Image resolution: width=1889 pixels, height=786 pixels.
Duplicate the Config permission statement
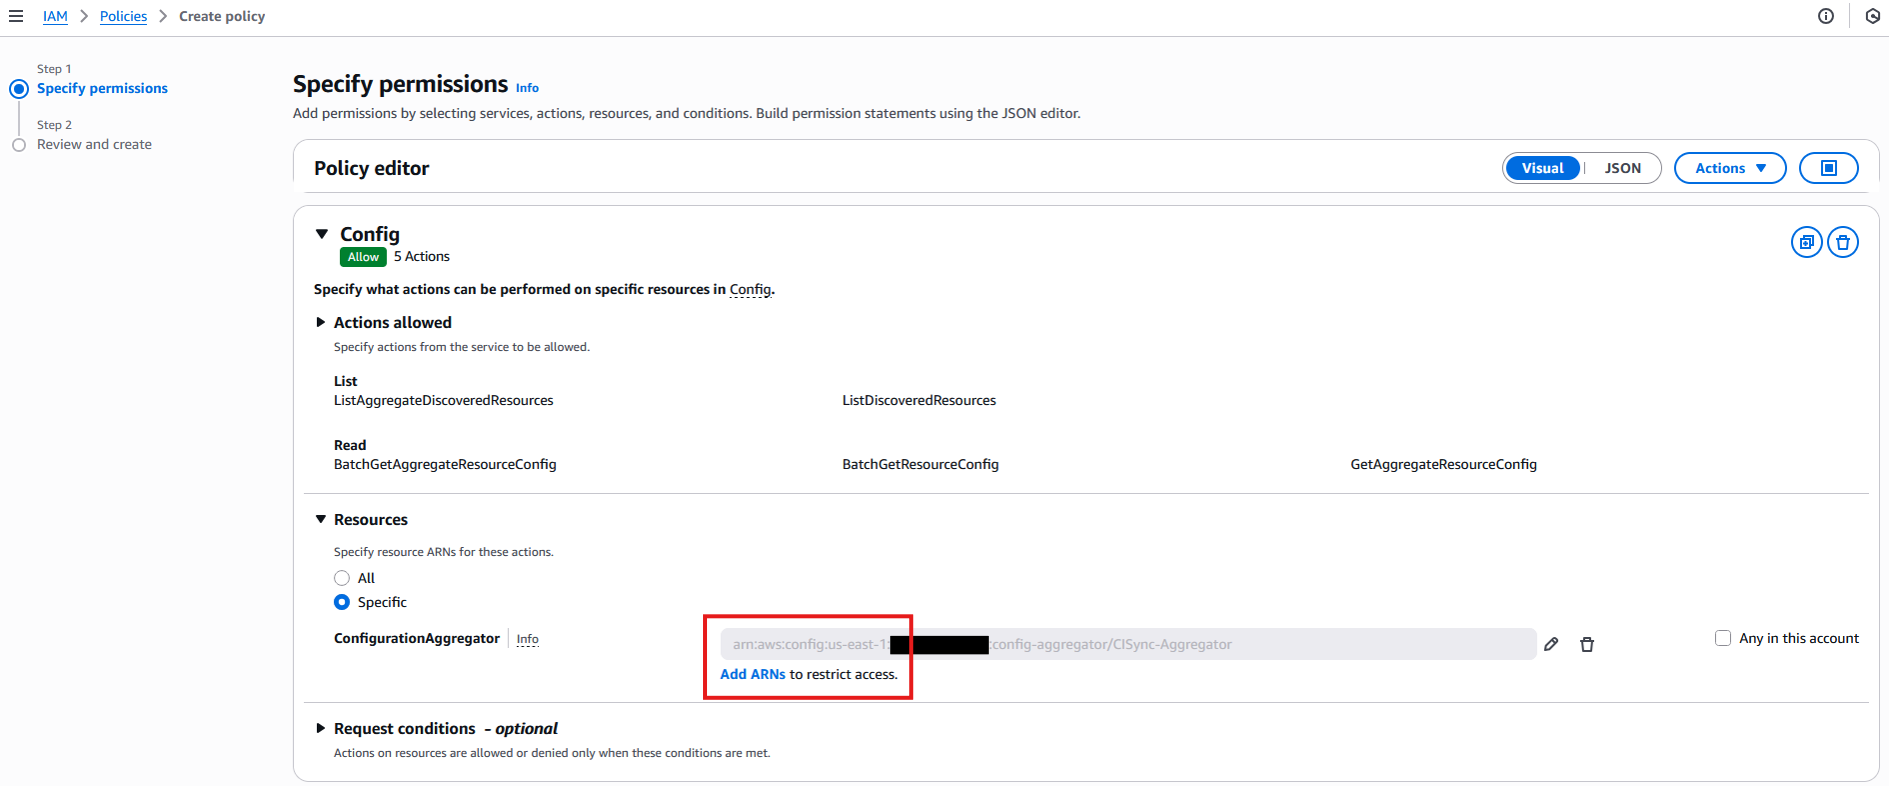point(1806,242)
